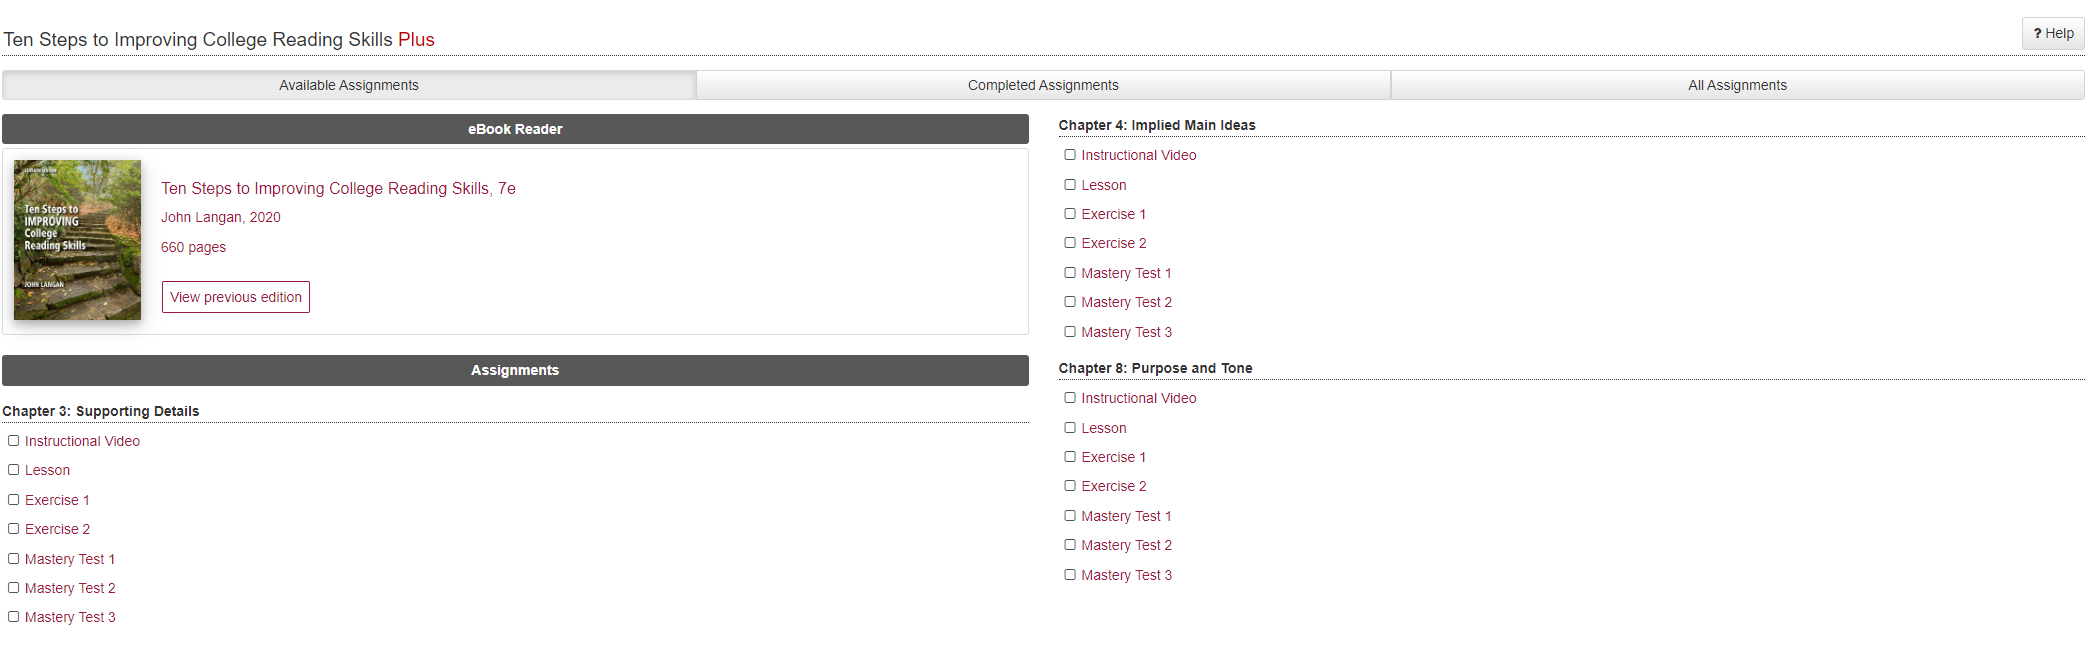The height and width of the screenshot is (657, 2092).
Task: Open Ten Steps to Improving College Reading Skills, 7e link
Action: 338,188
